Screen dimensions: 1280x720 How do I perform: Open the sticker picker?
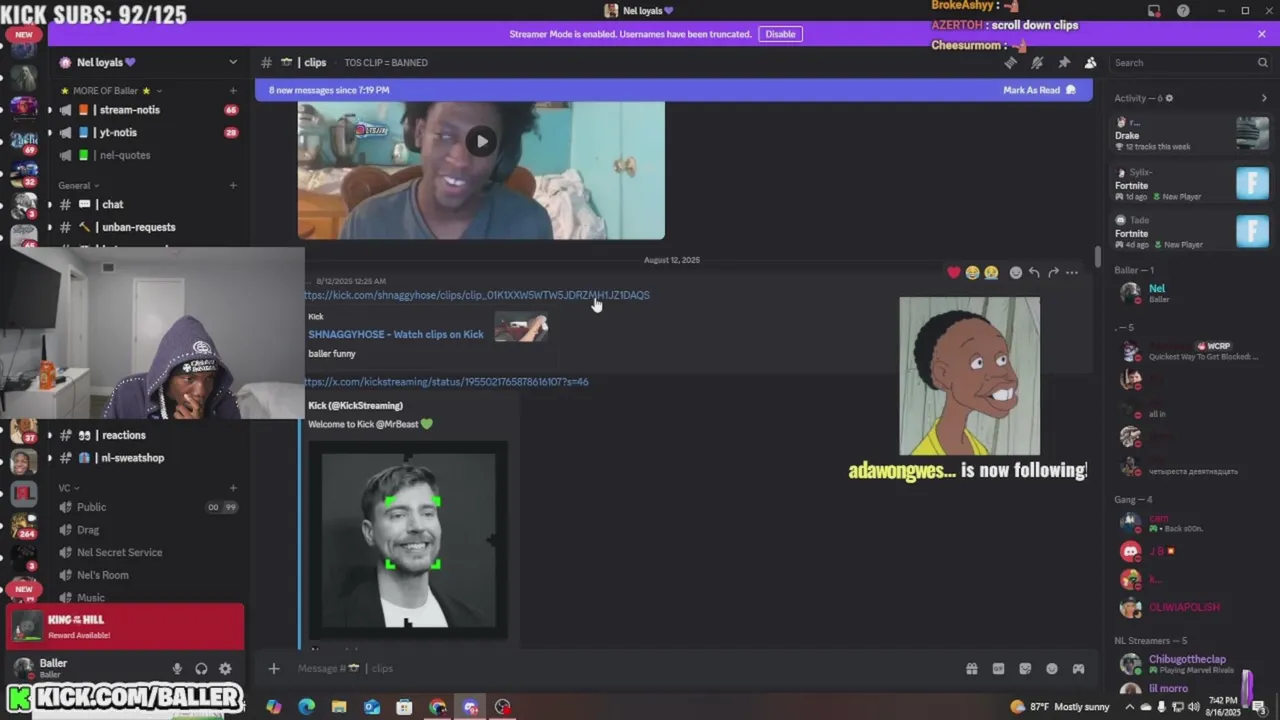1025,669
